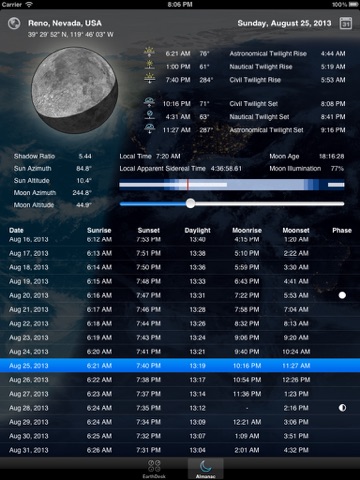Viewport: 360px width, 480px height.
Task: Click the Shadow Ratio label
Action: [x=34, y=156]
